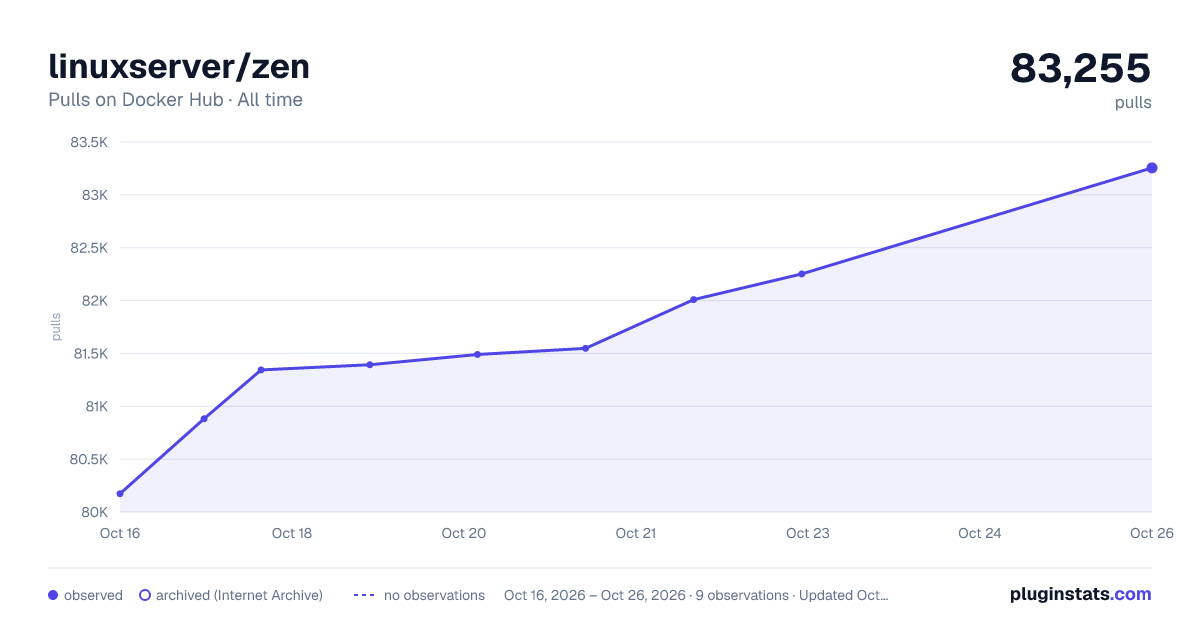The width and height of the screenshot is (1200, 630).
Task: Click the date range and observations summary text
Action: (x=696, y=595)
